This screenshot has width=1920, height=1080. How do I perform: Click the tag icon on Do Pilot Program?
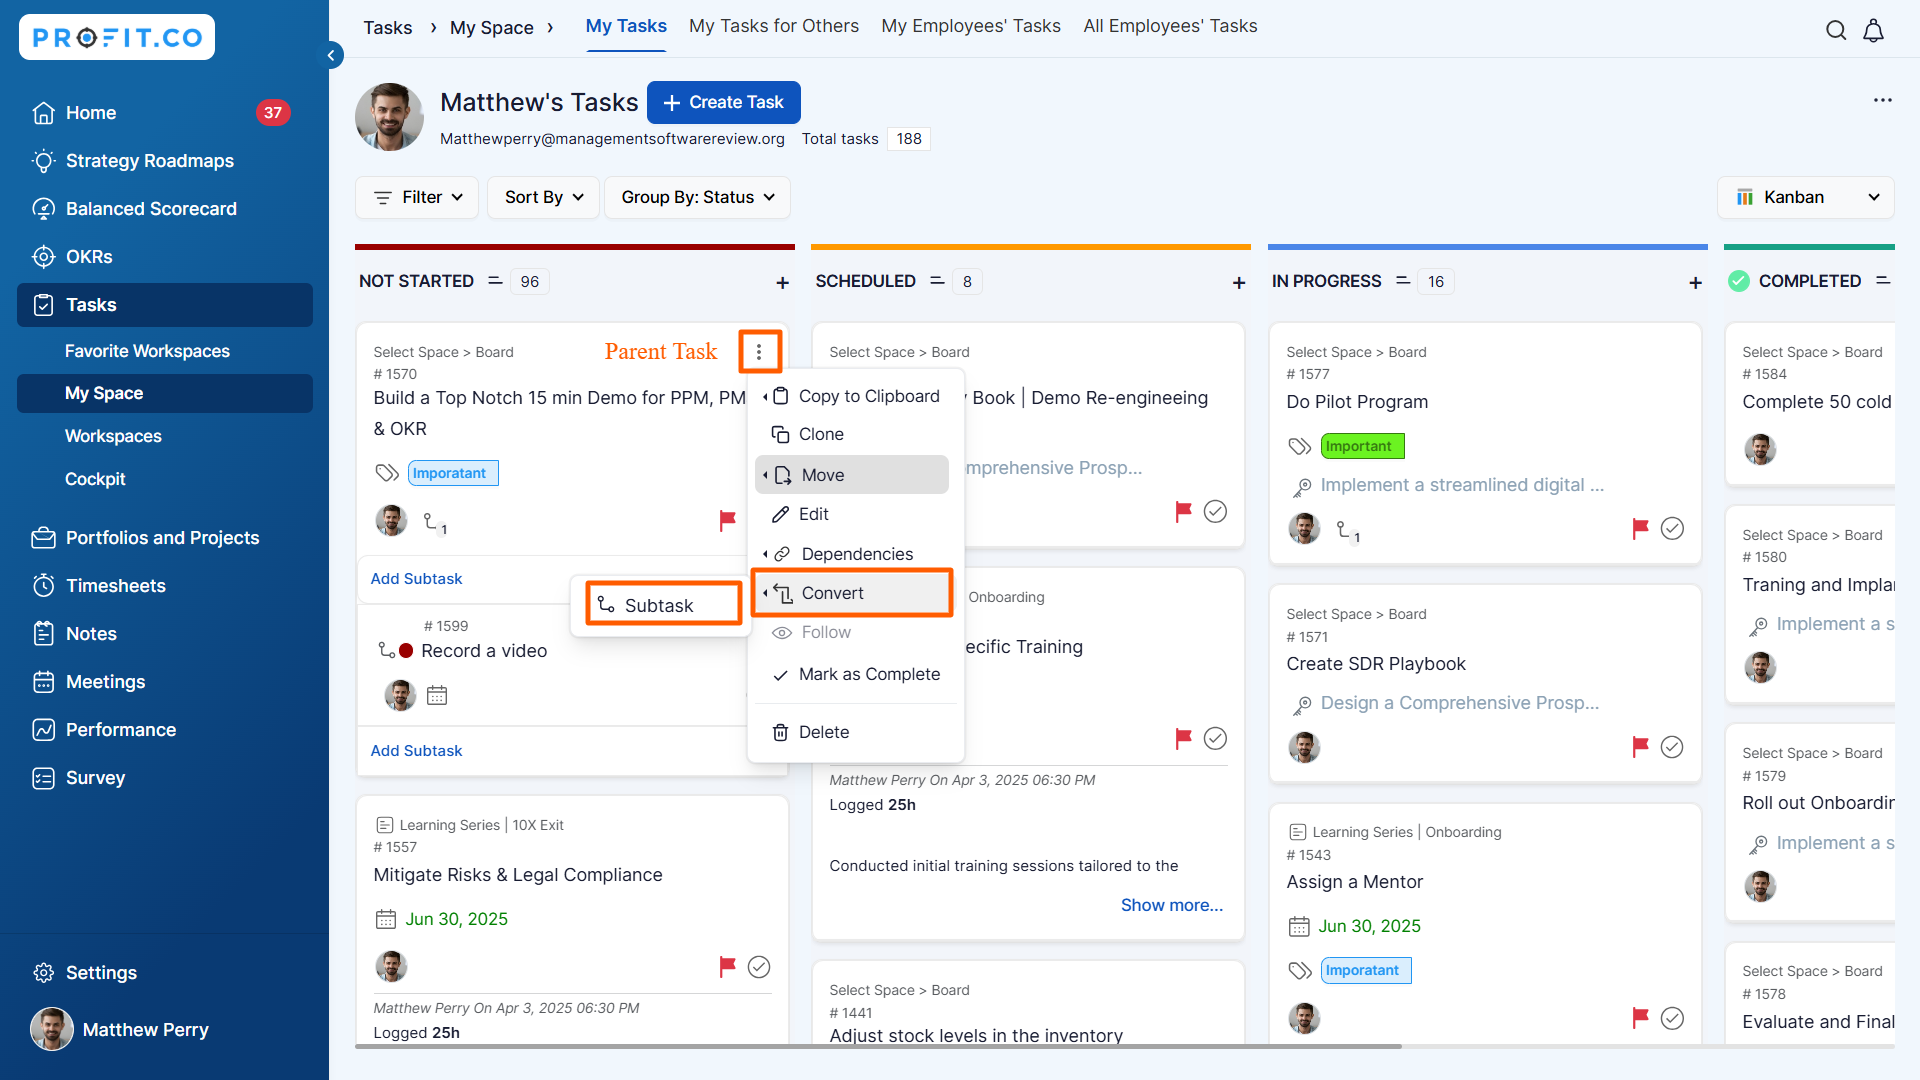click(1299, 446)
